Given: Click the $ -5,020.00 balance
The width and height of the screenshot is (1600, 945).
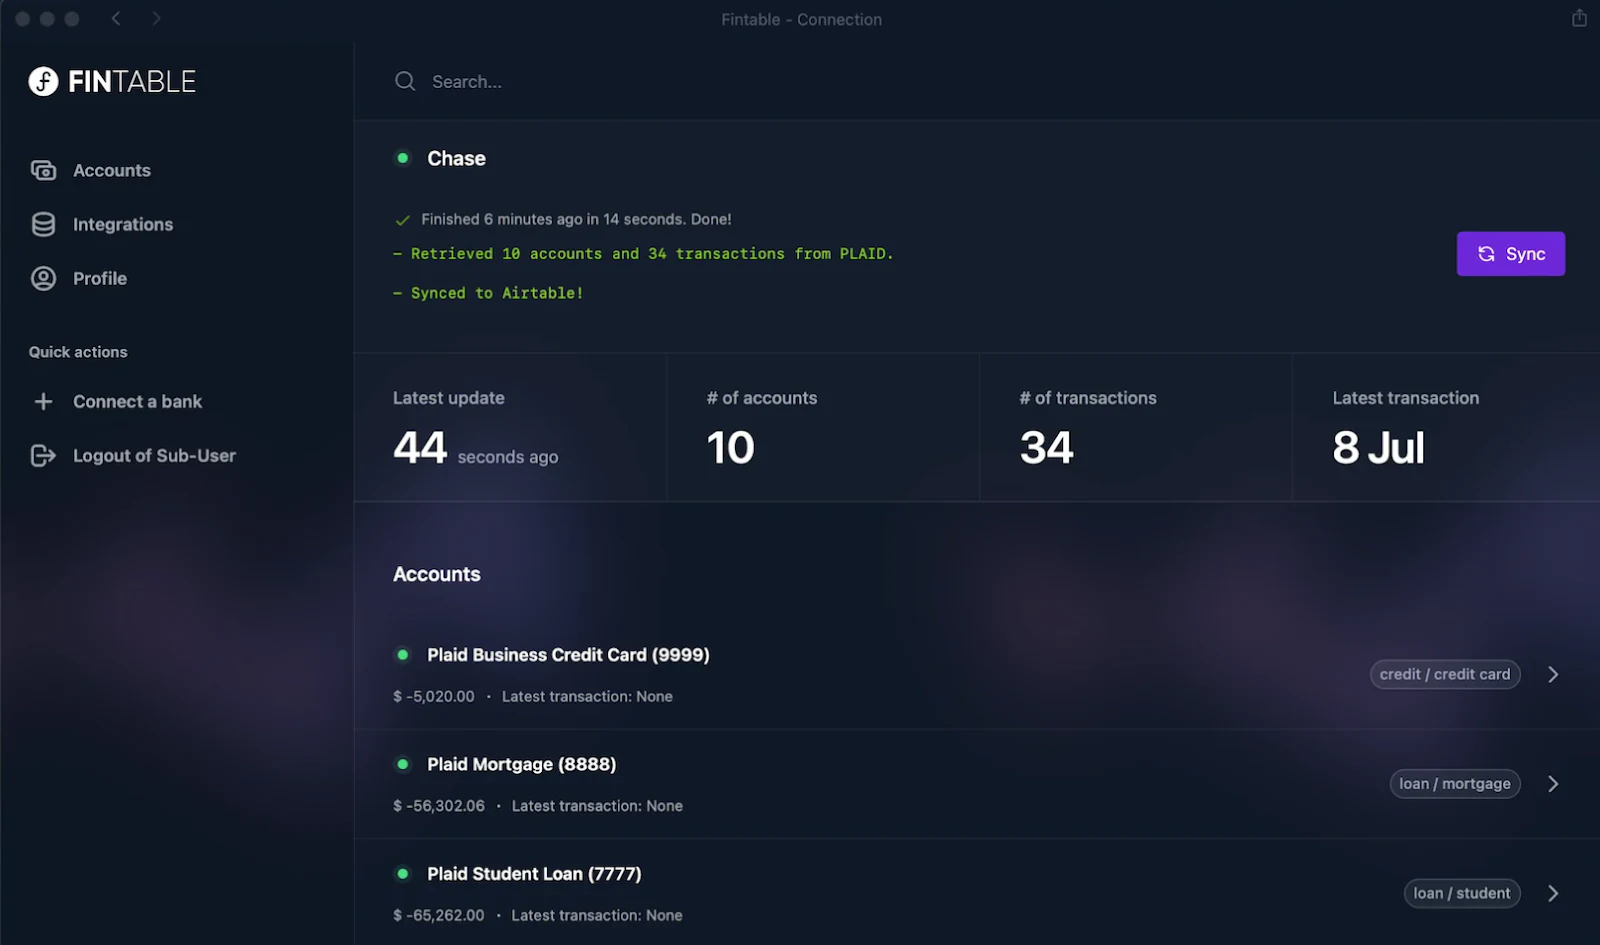Looking at the screenshot, I should tap(434, 696).
